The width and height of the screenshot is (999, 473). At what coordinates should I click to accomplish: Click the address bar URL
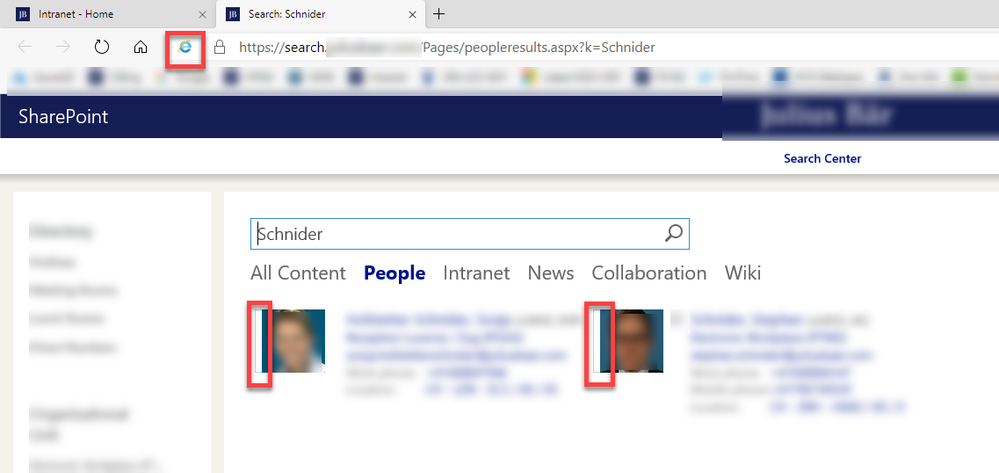pyautogui.click(x=447, y=47)
